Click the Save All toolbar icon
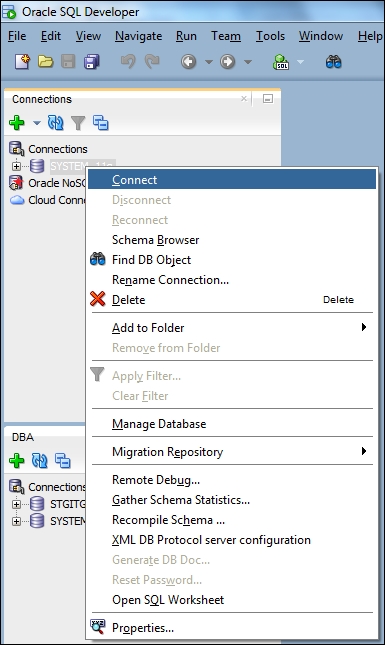This screenshot has width=385, height=645. [x=92, y=62]
